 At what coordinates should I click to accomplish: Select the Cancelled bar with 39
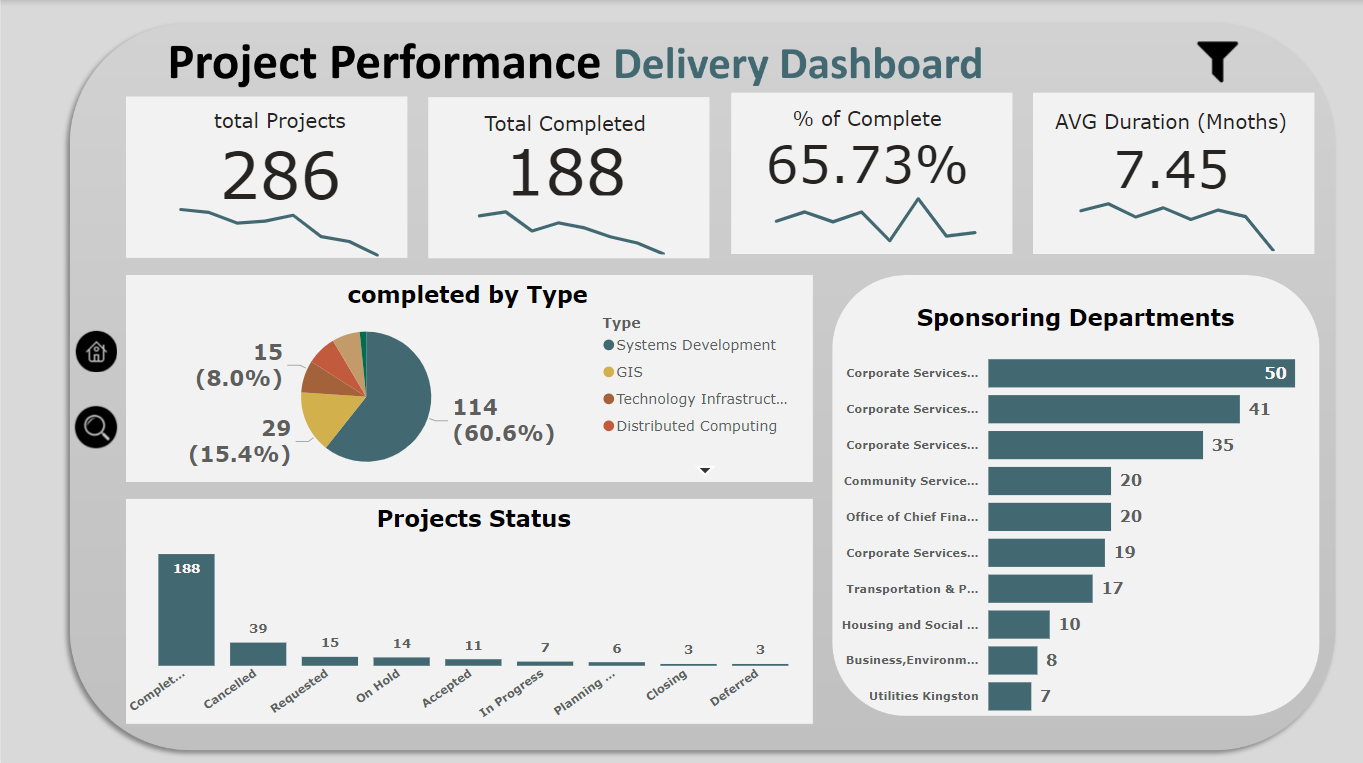258,654
